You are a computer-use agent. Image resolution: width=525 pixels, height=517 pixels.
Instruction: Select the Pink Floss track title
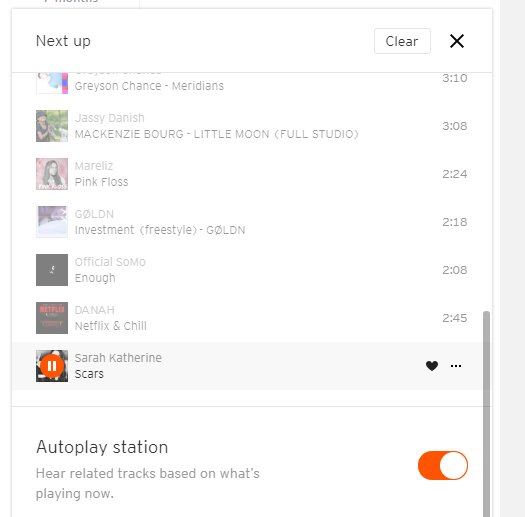[101, 182]
